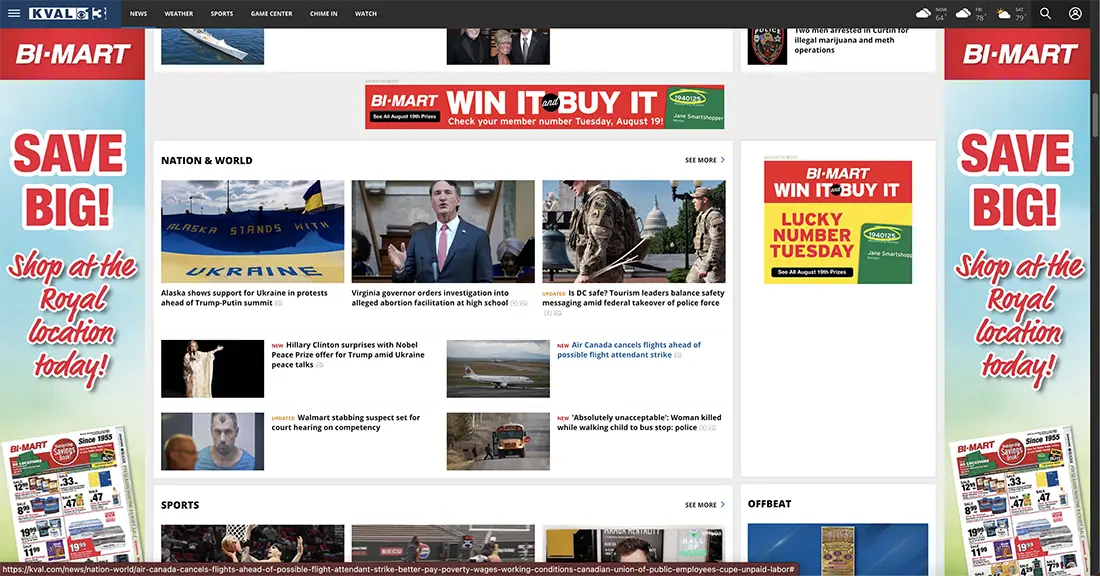The width and height of the screenshot is (1100, 576).
Task: Click the page vertical scrollbar thumb
Action: click(x=1095, y=114)
